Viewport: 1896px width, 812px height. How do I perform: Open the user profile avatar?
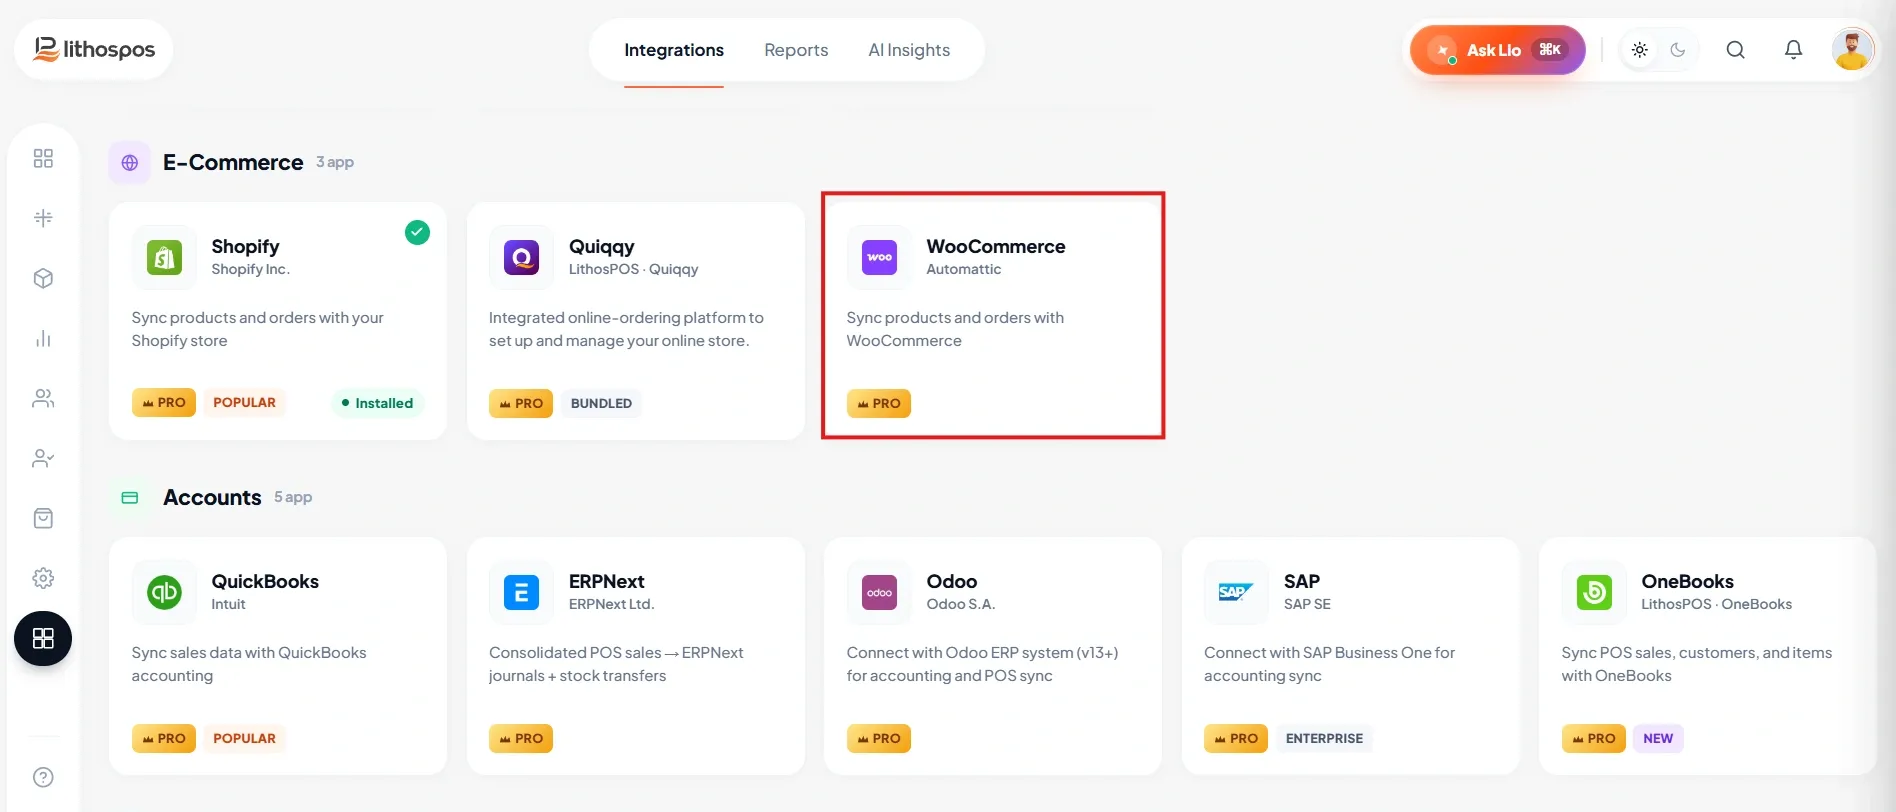click(1852, 49)
